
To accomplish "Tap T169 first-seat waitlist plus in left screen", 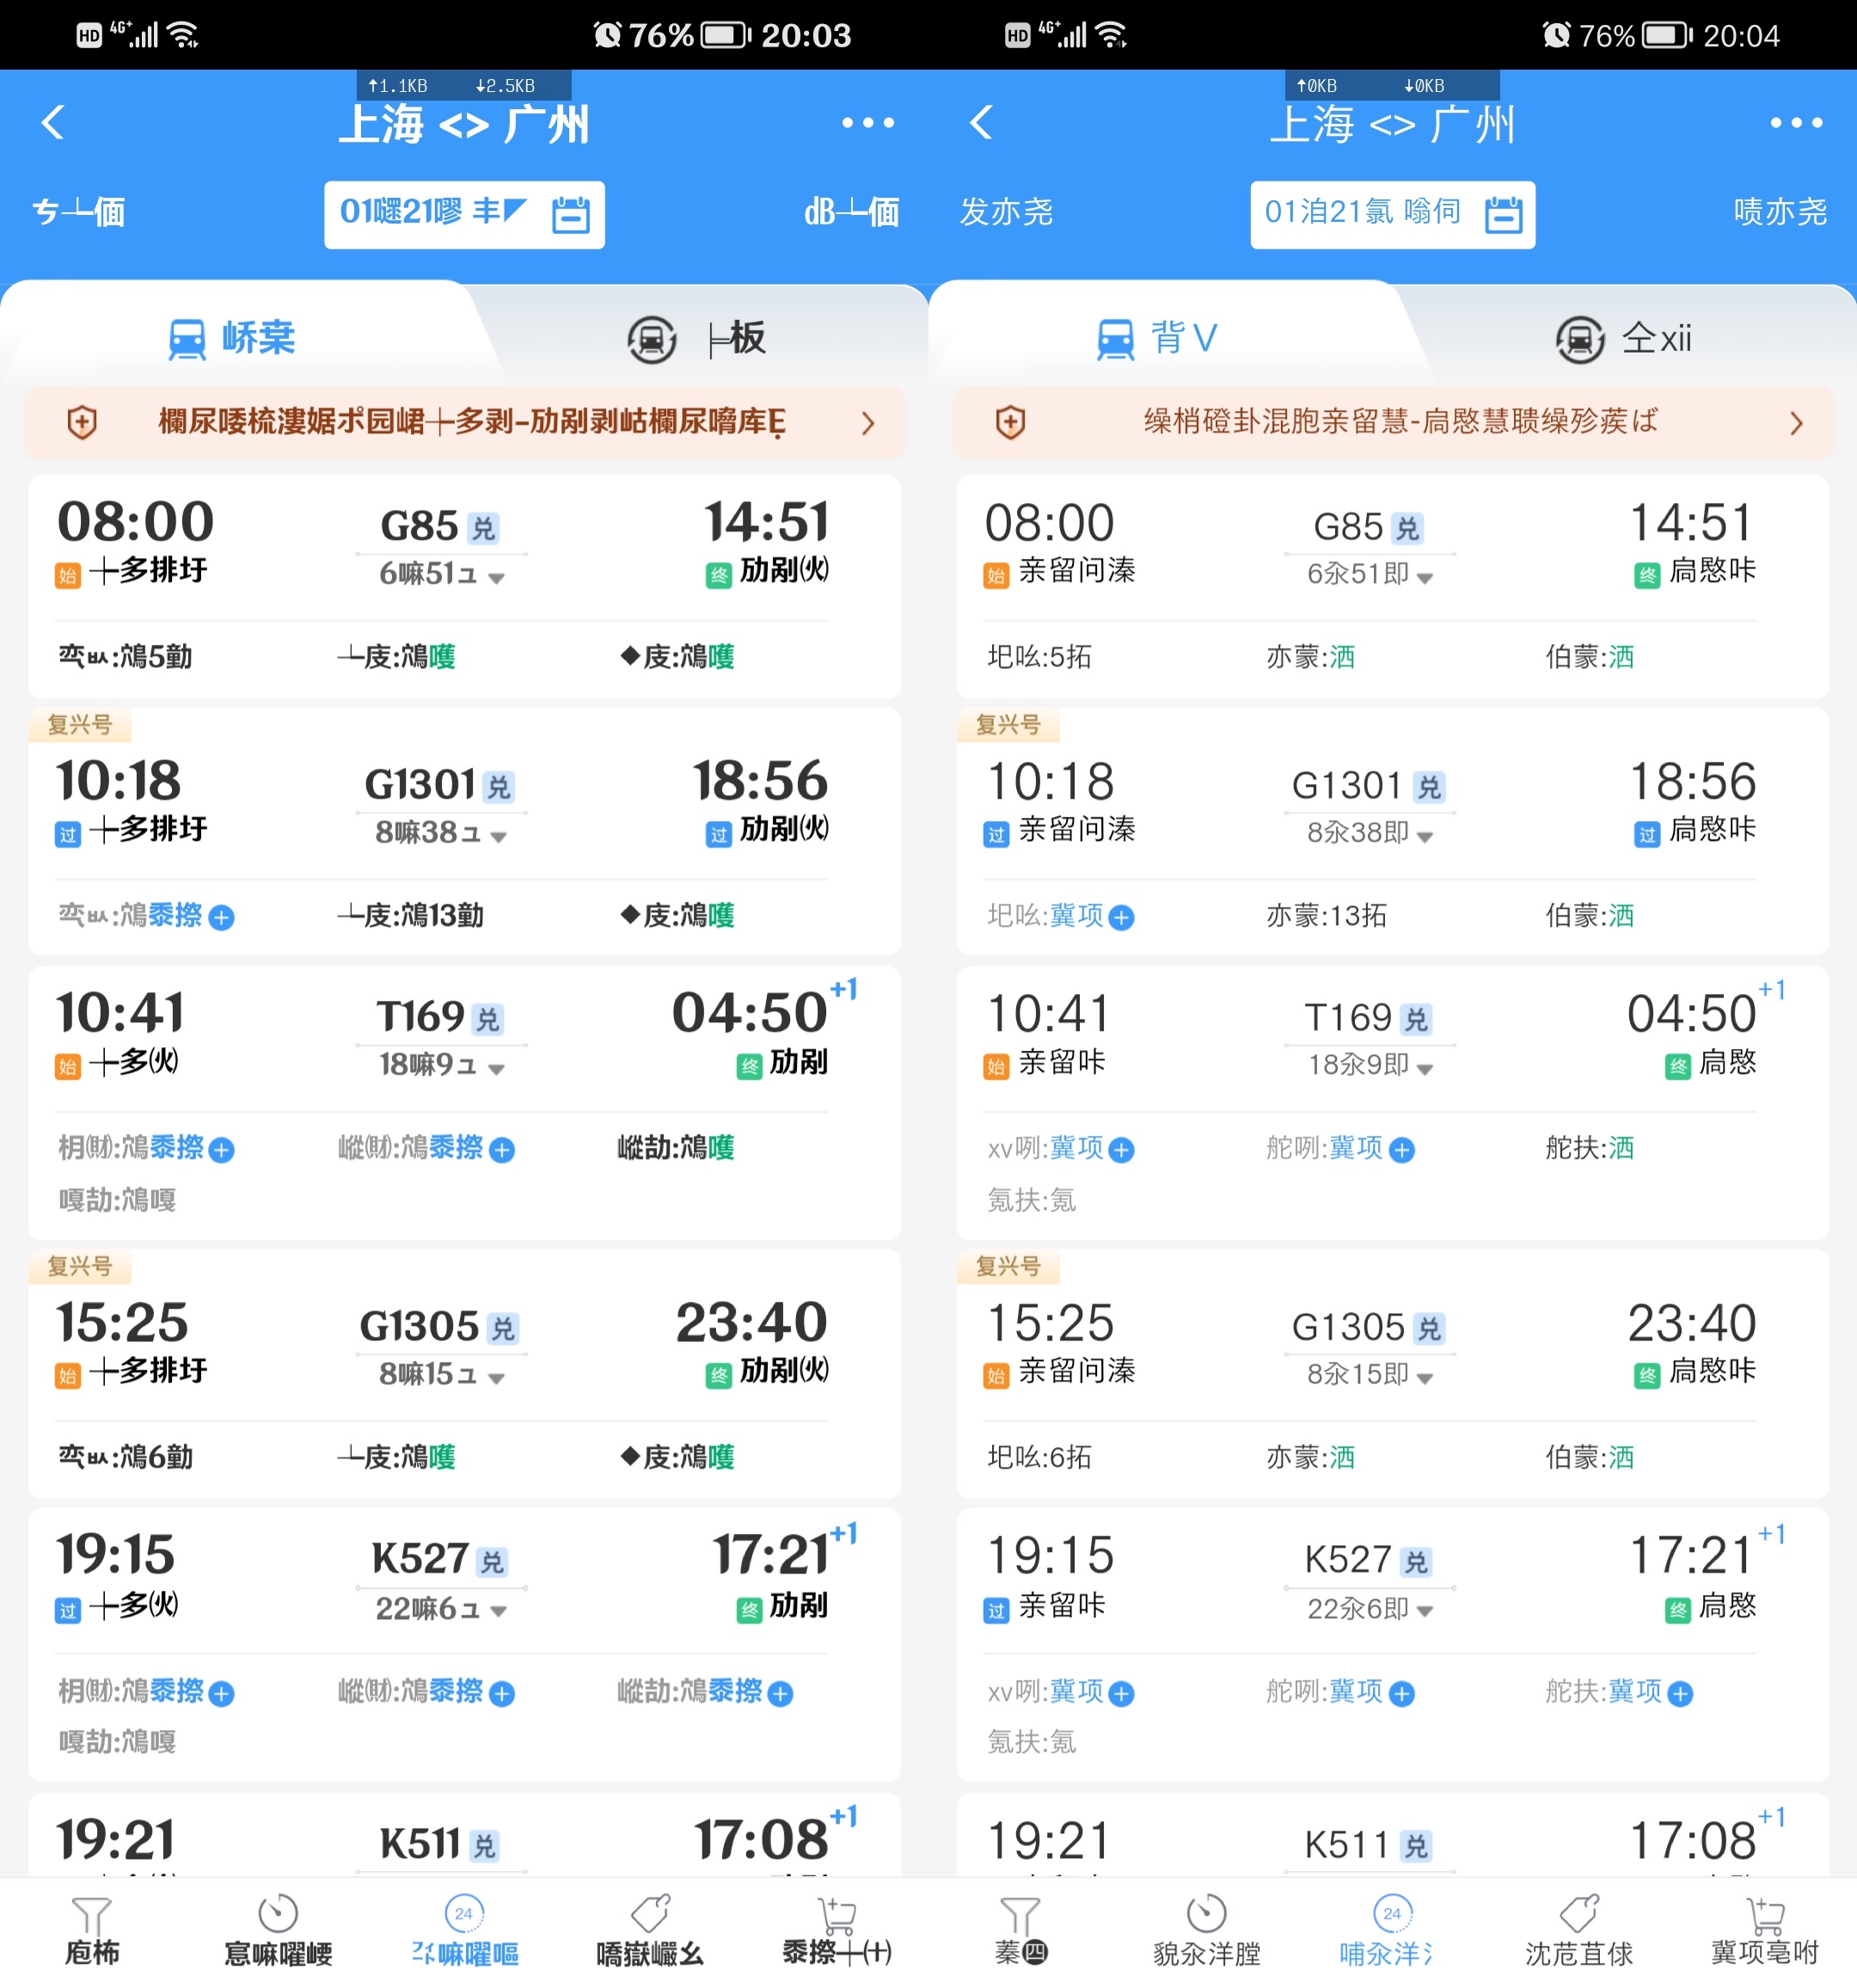I will [x=222, y=1150].
